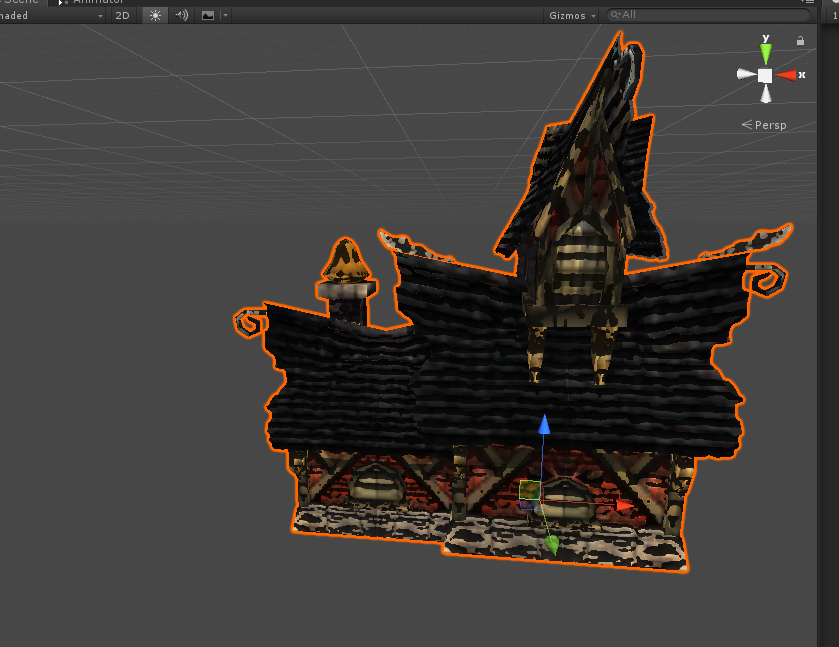This screenshot has height=647, width=839.
Task: Enable 2D view mode
Action: click(123, 16)
